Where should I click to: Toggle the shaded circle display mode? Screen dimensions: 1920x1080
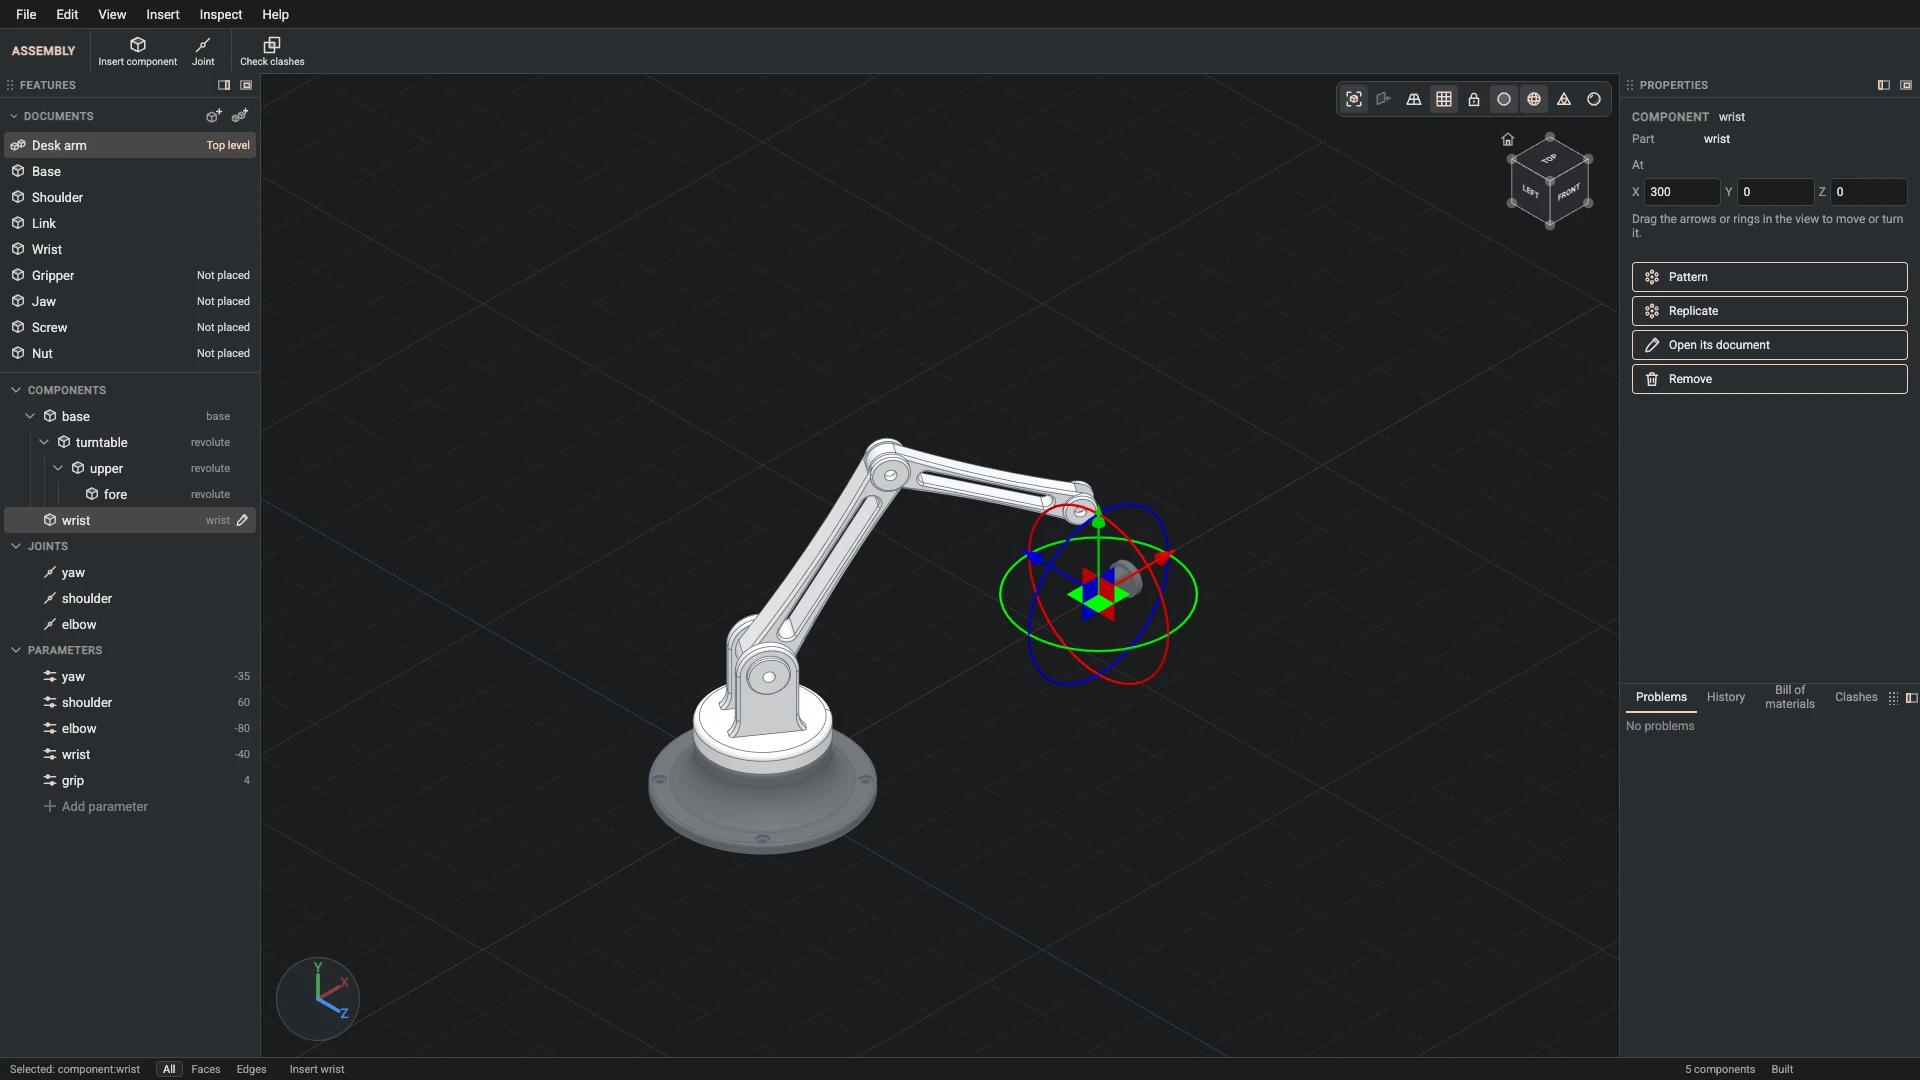pyautogui.click(x=1504, y=99)
